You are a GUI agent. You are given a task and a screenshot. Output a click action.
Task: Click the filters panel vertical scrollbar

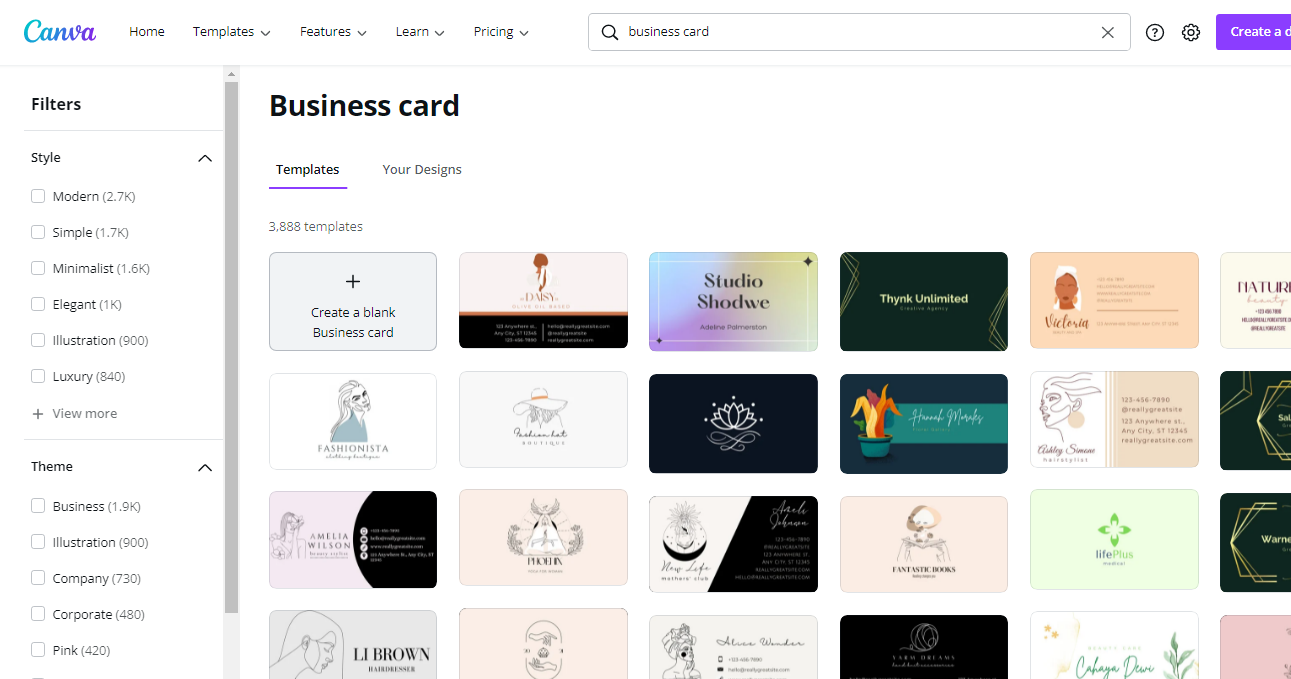point(231,347)
